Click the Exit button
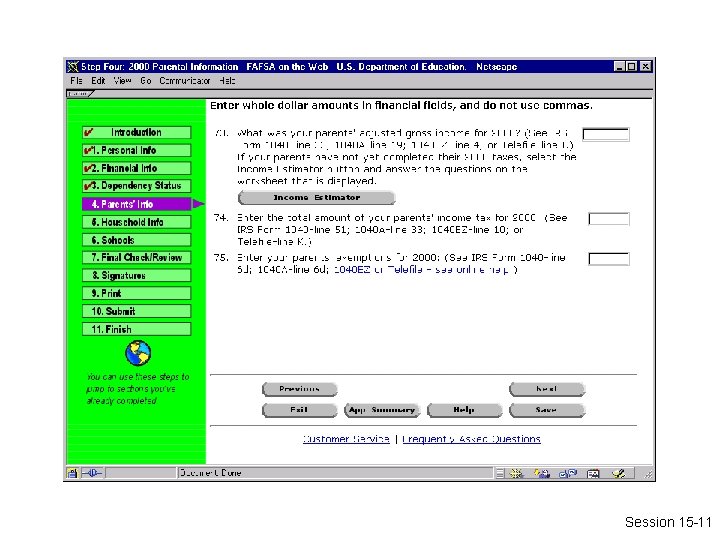This screenshot has height=540, width=720. pyautogui.click(x=300, y=410)
